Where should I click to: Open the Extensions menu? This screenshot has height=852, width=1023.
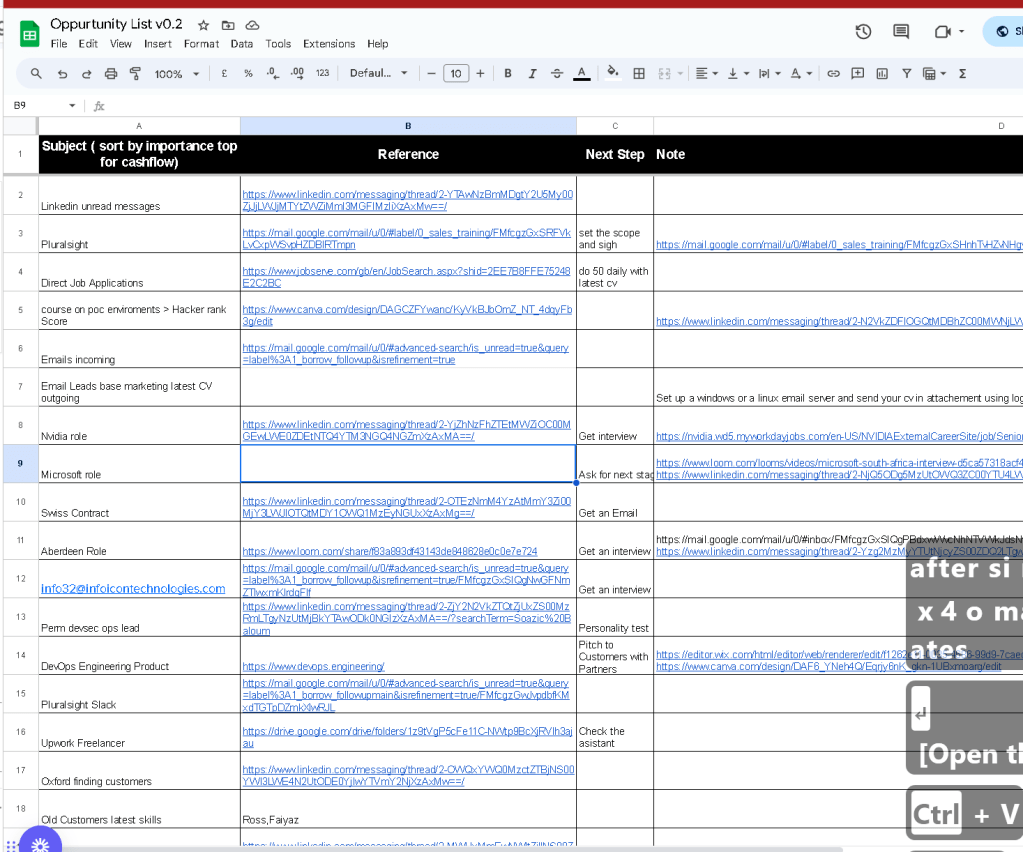329,44
